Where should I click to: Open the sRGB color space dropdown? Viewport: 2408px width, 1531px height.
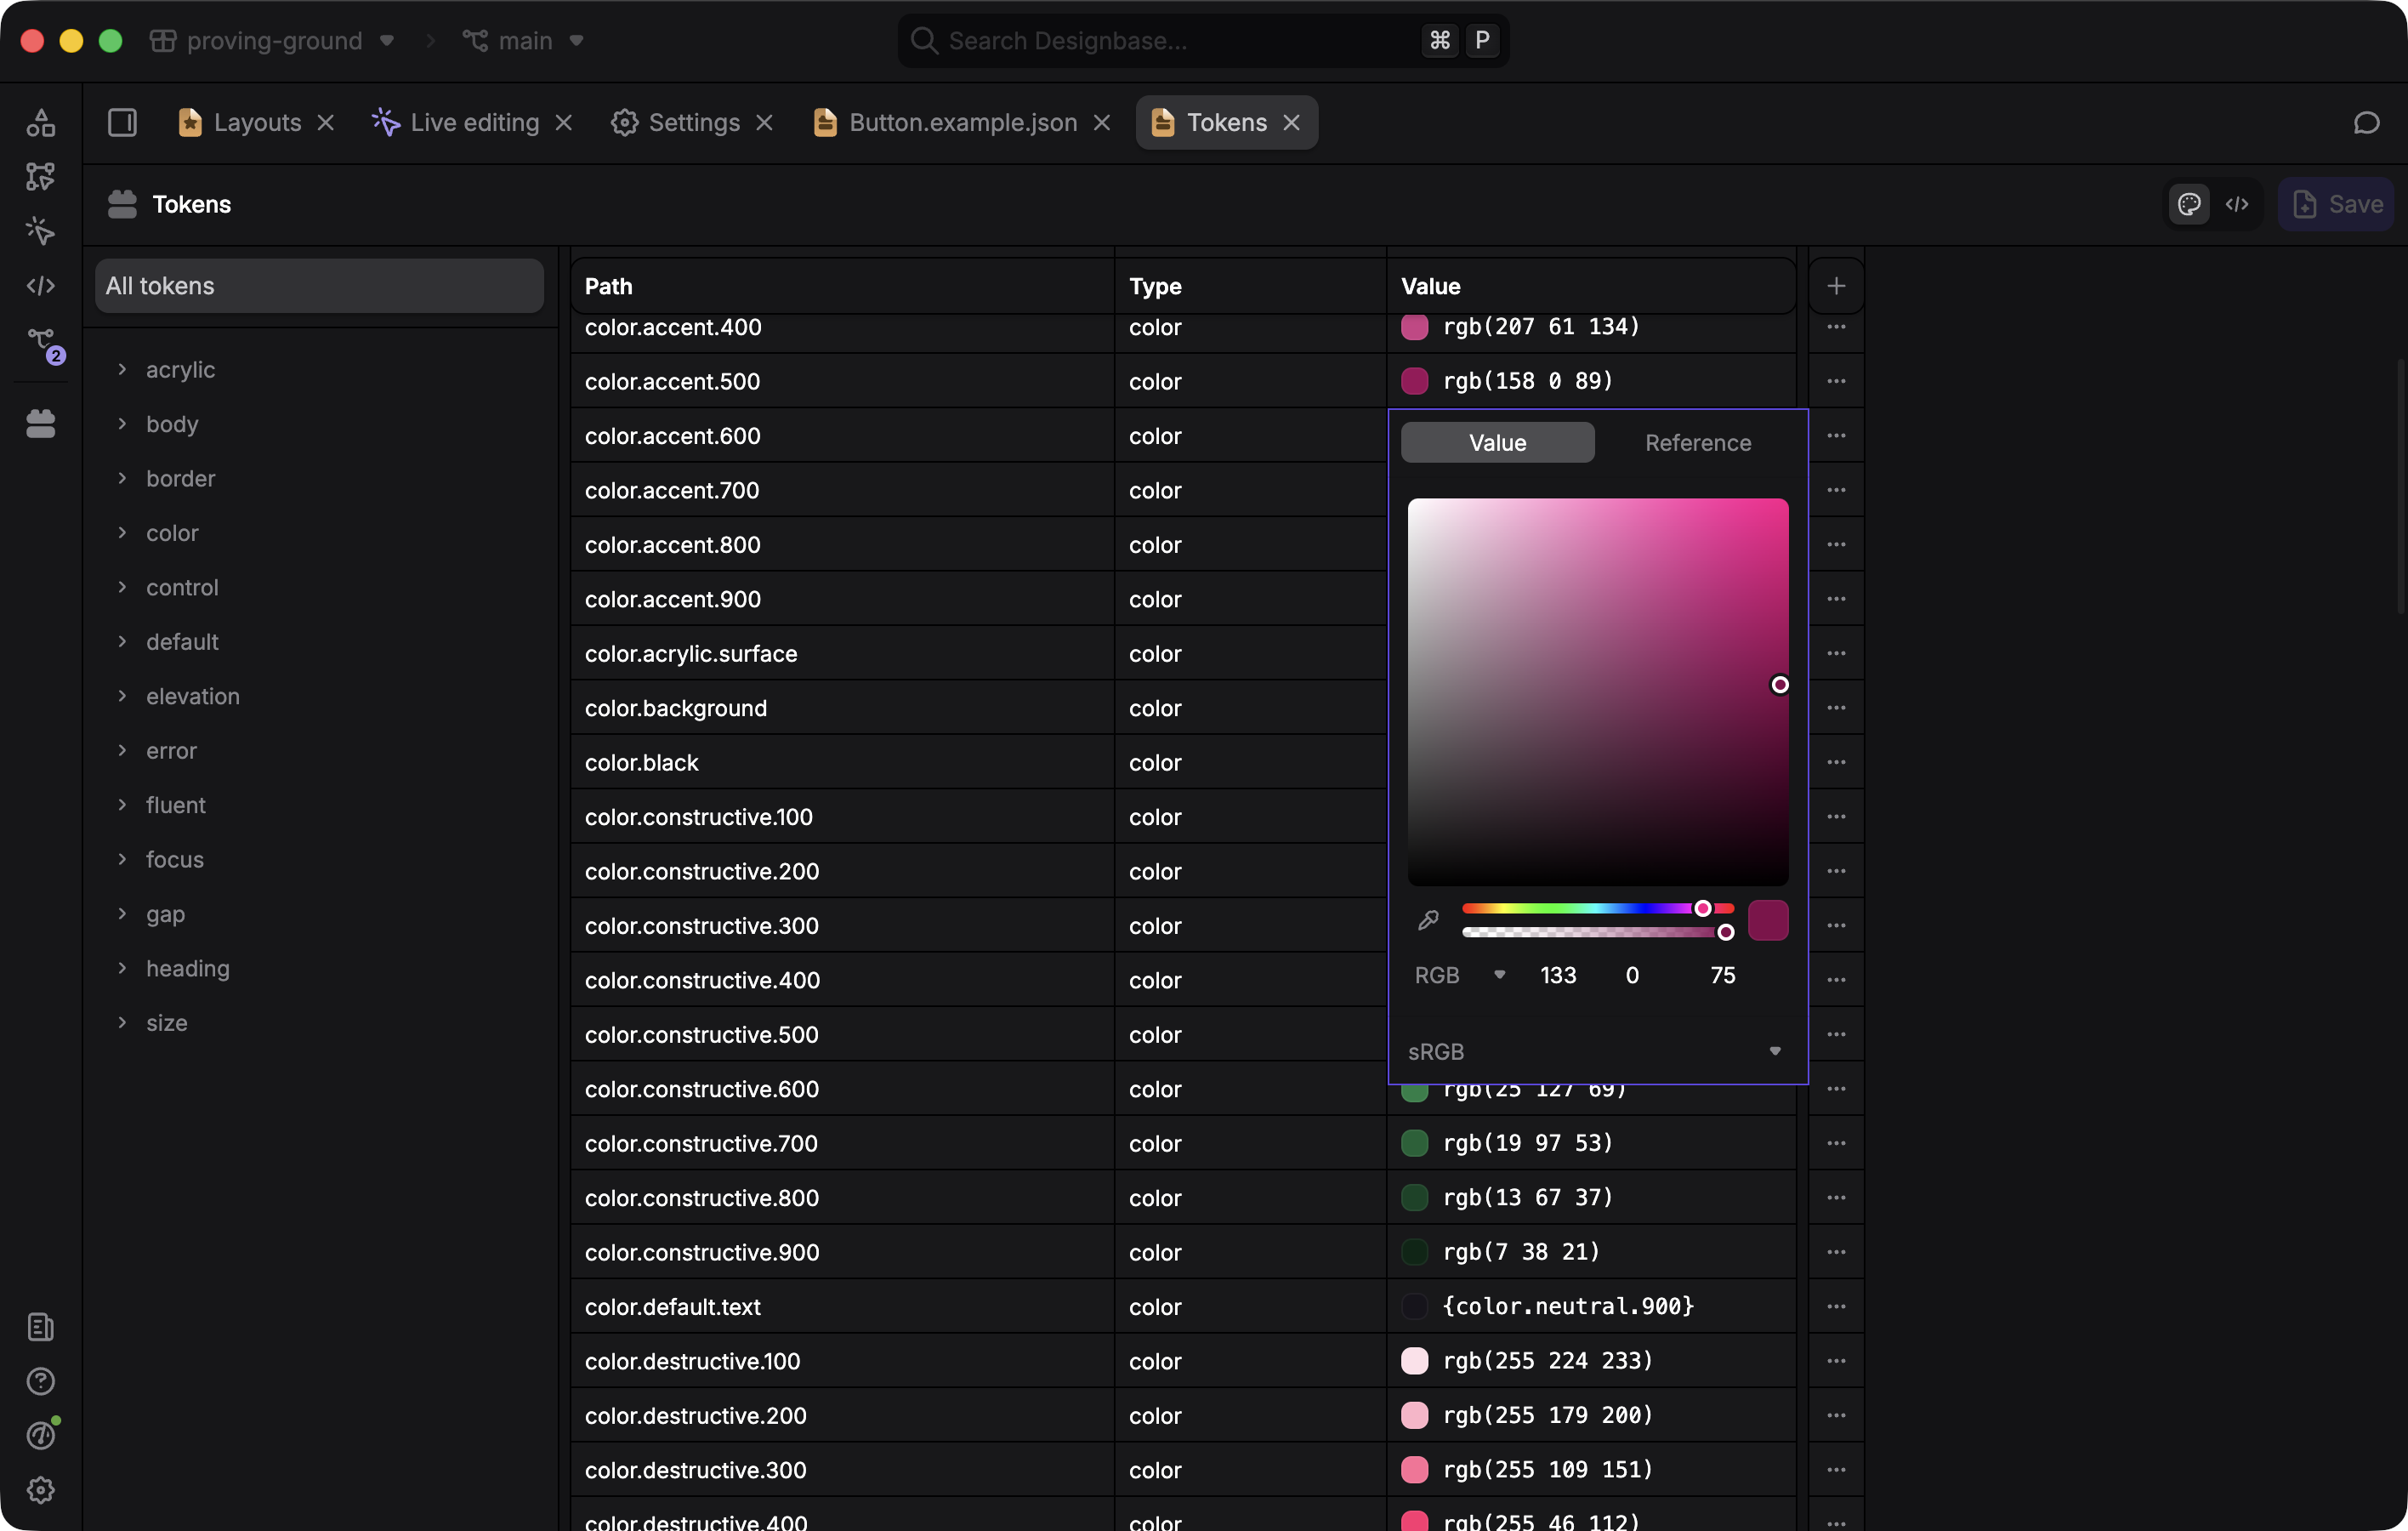pos(1596,1051)
